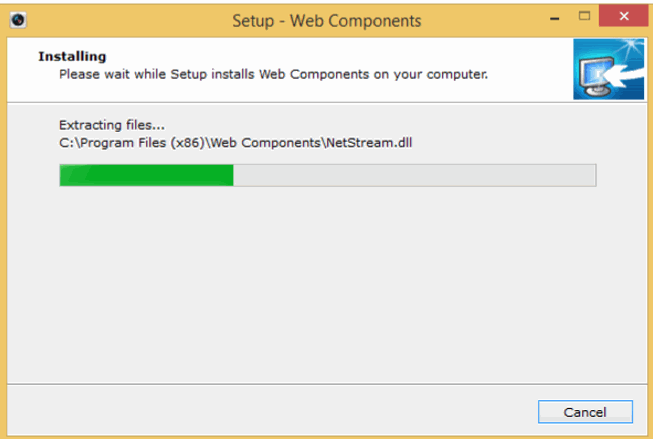Click the NetStream.dll file path text
This screenshot has height=439, width=653.
(x=235, y=142)
